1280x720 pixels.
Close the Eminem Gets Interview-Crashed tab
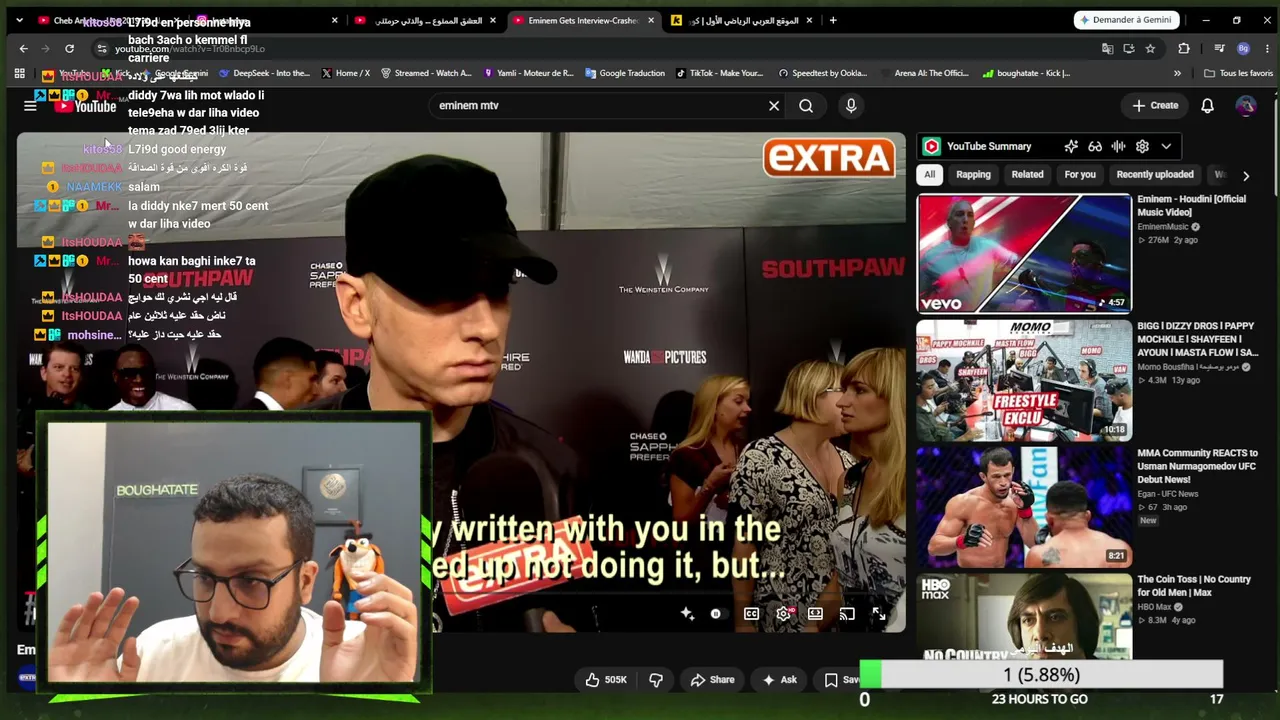[651, 20]
